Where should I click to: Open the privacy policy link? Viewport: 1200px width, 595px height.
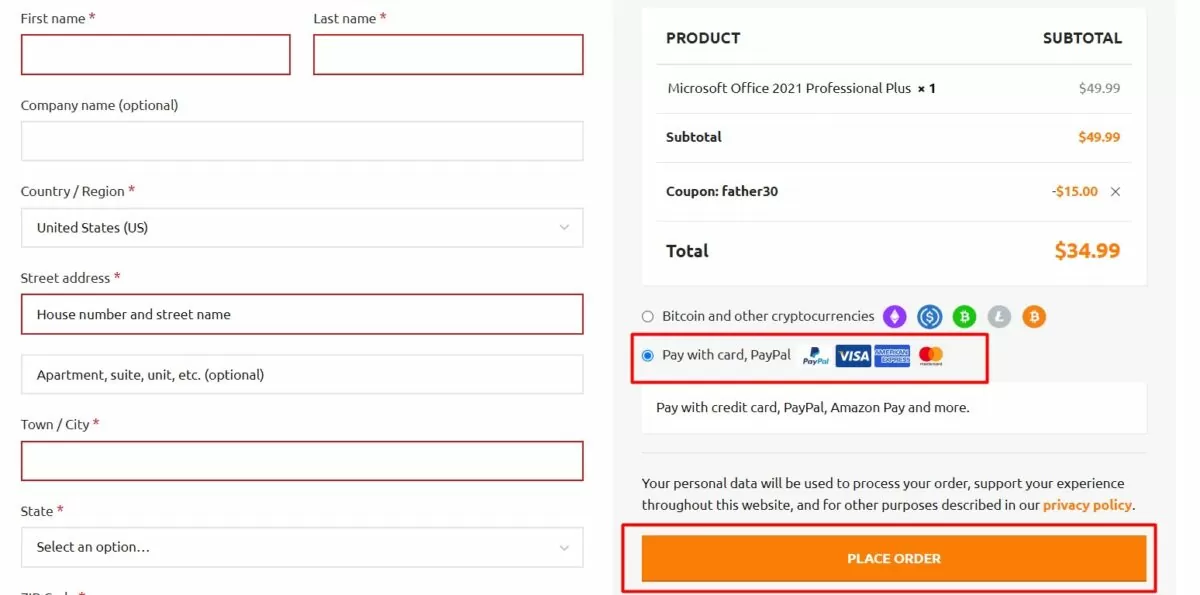1087,505
